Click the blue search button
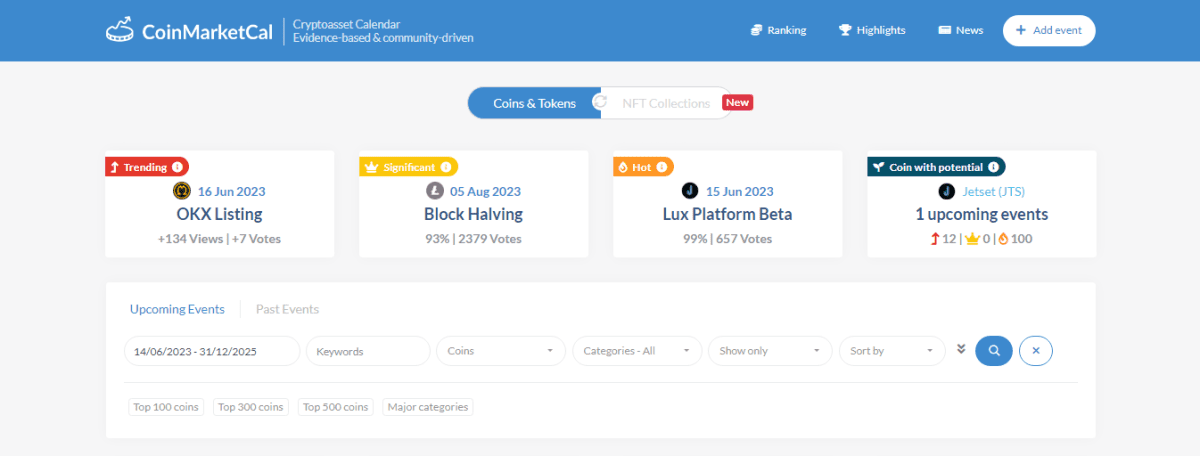1200x456 pixels. (994, 350)
